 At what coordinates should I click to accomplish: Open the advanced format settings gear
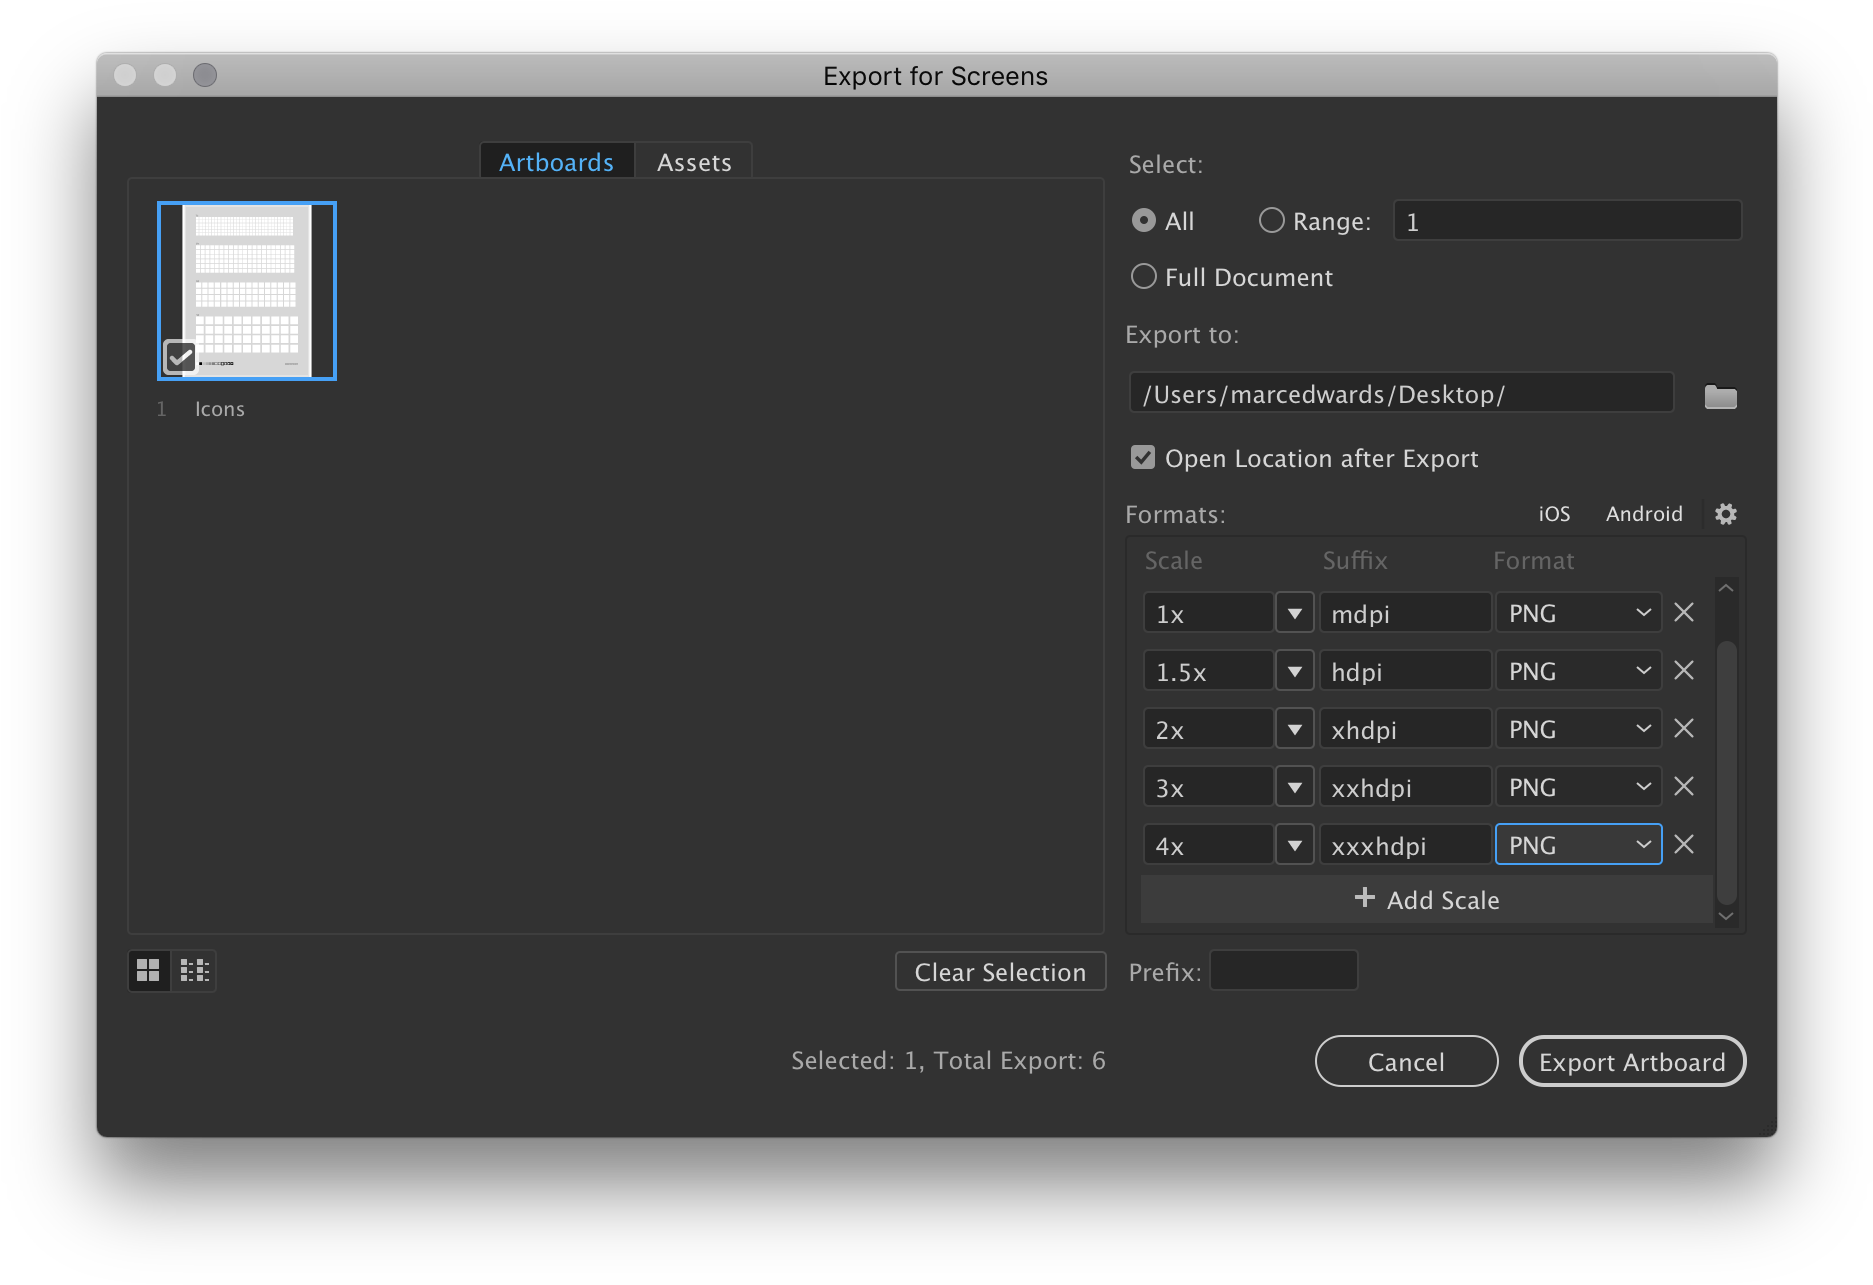(1725, 513)
